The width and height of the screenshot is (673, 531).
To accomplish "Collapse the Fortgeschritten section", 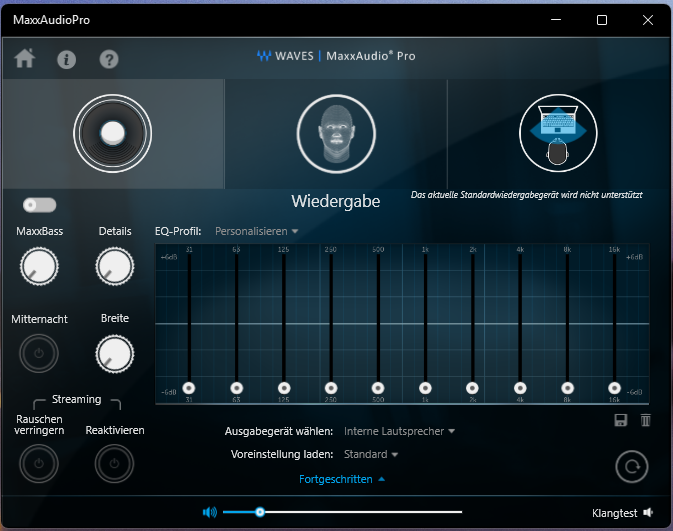I will point(342,479).
